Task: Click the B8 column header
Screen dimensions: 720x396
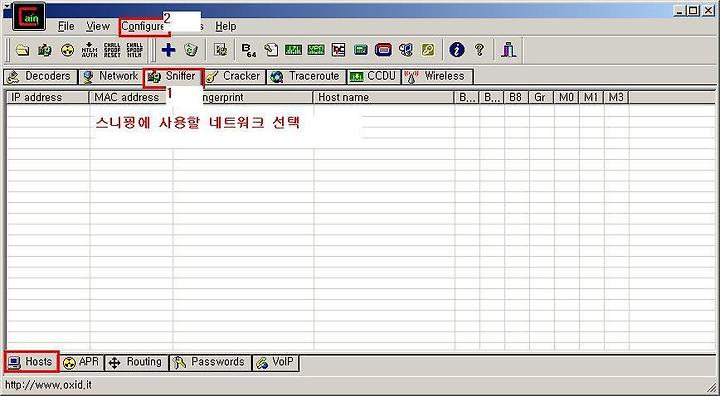Action: point(516,97)
